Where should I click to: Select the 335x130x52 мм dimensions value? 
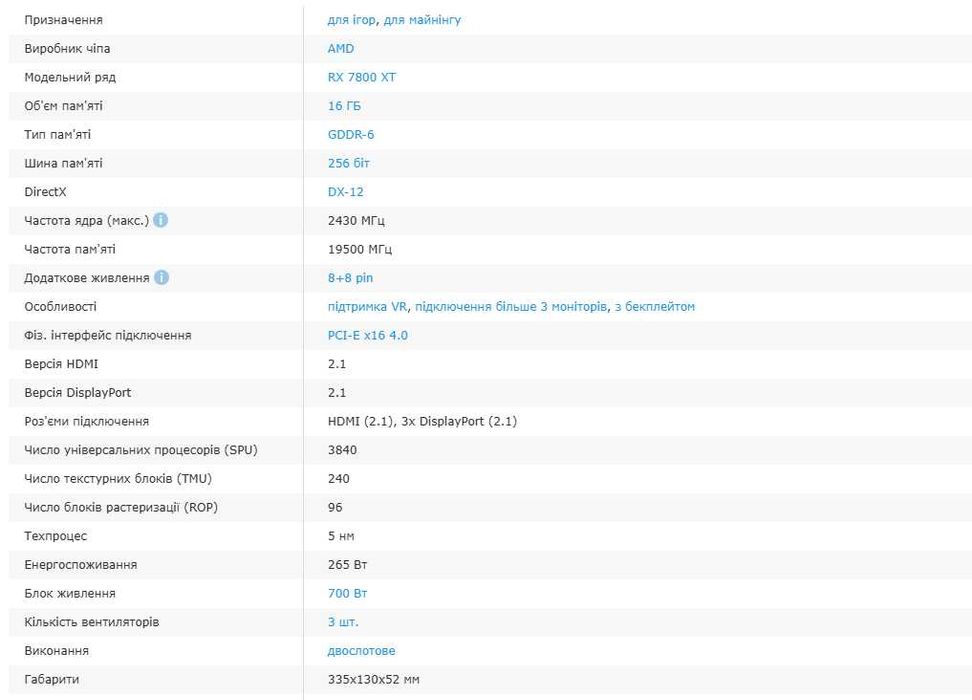point(373,680)
